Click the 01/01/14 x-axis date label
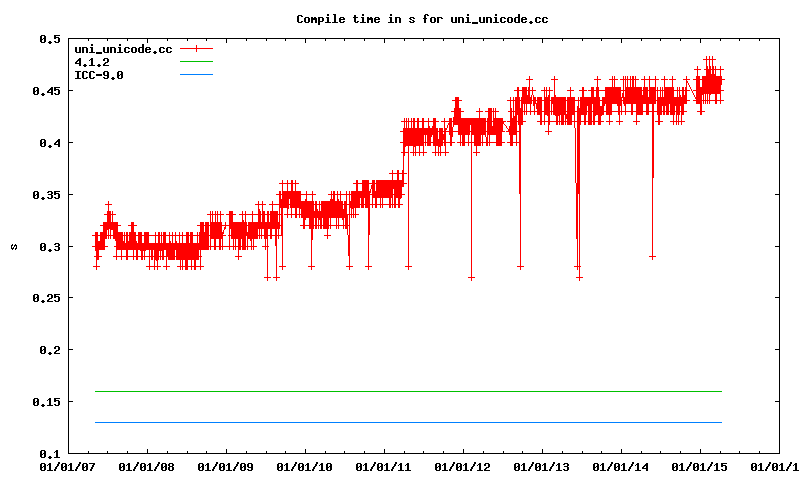The image size is (800, 480). pyautogui.click(x=621, y=467)
